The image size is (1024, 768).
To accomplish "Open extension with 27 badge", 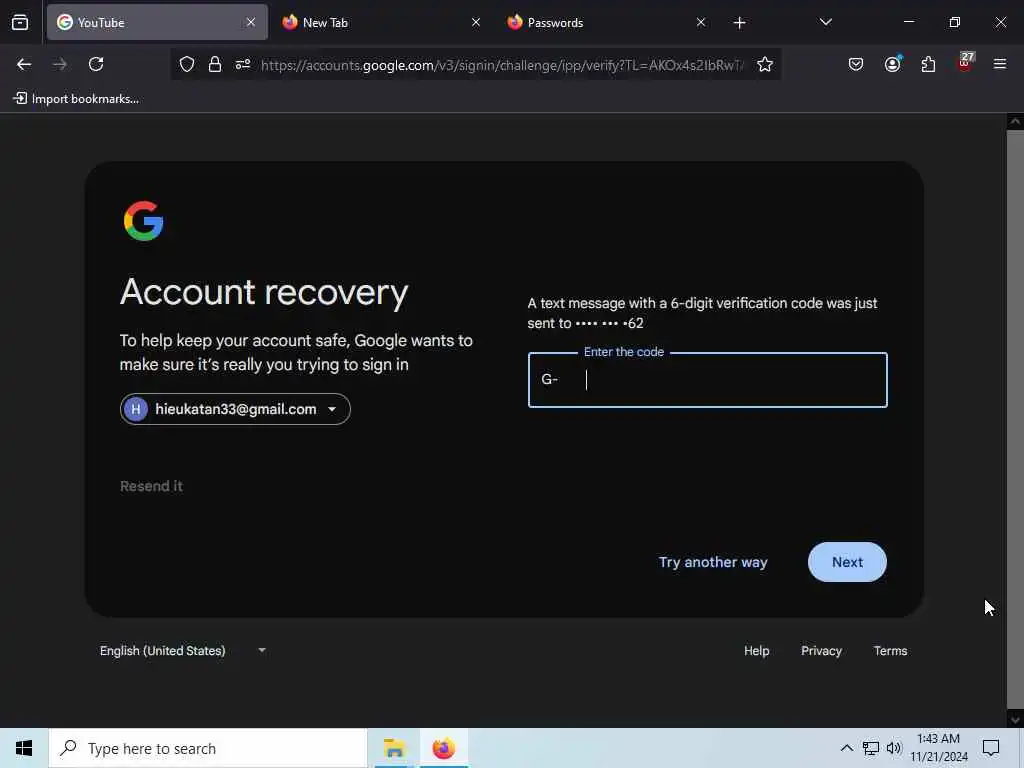I will [965, 63].
